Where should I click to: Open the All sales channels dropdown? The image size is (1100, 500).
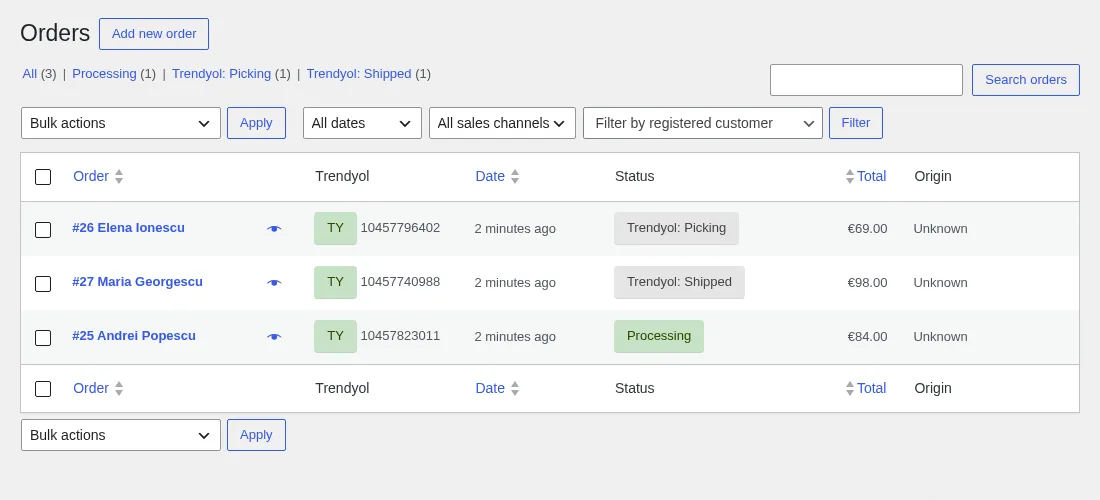point(502,123)
